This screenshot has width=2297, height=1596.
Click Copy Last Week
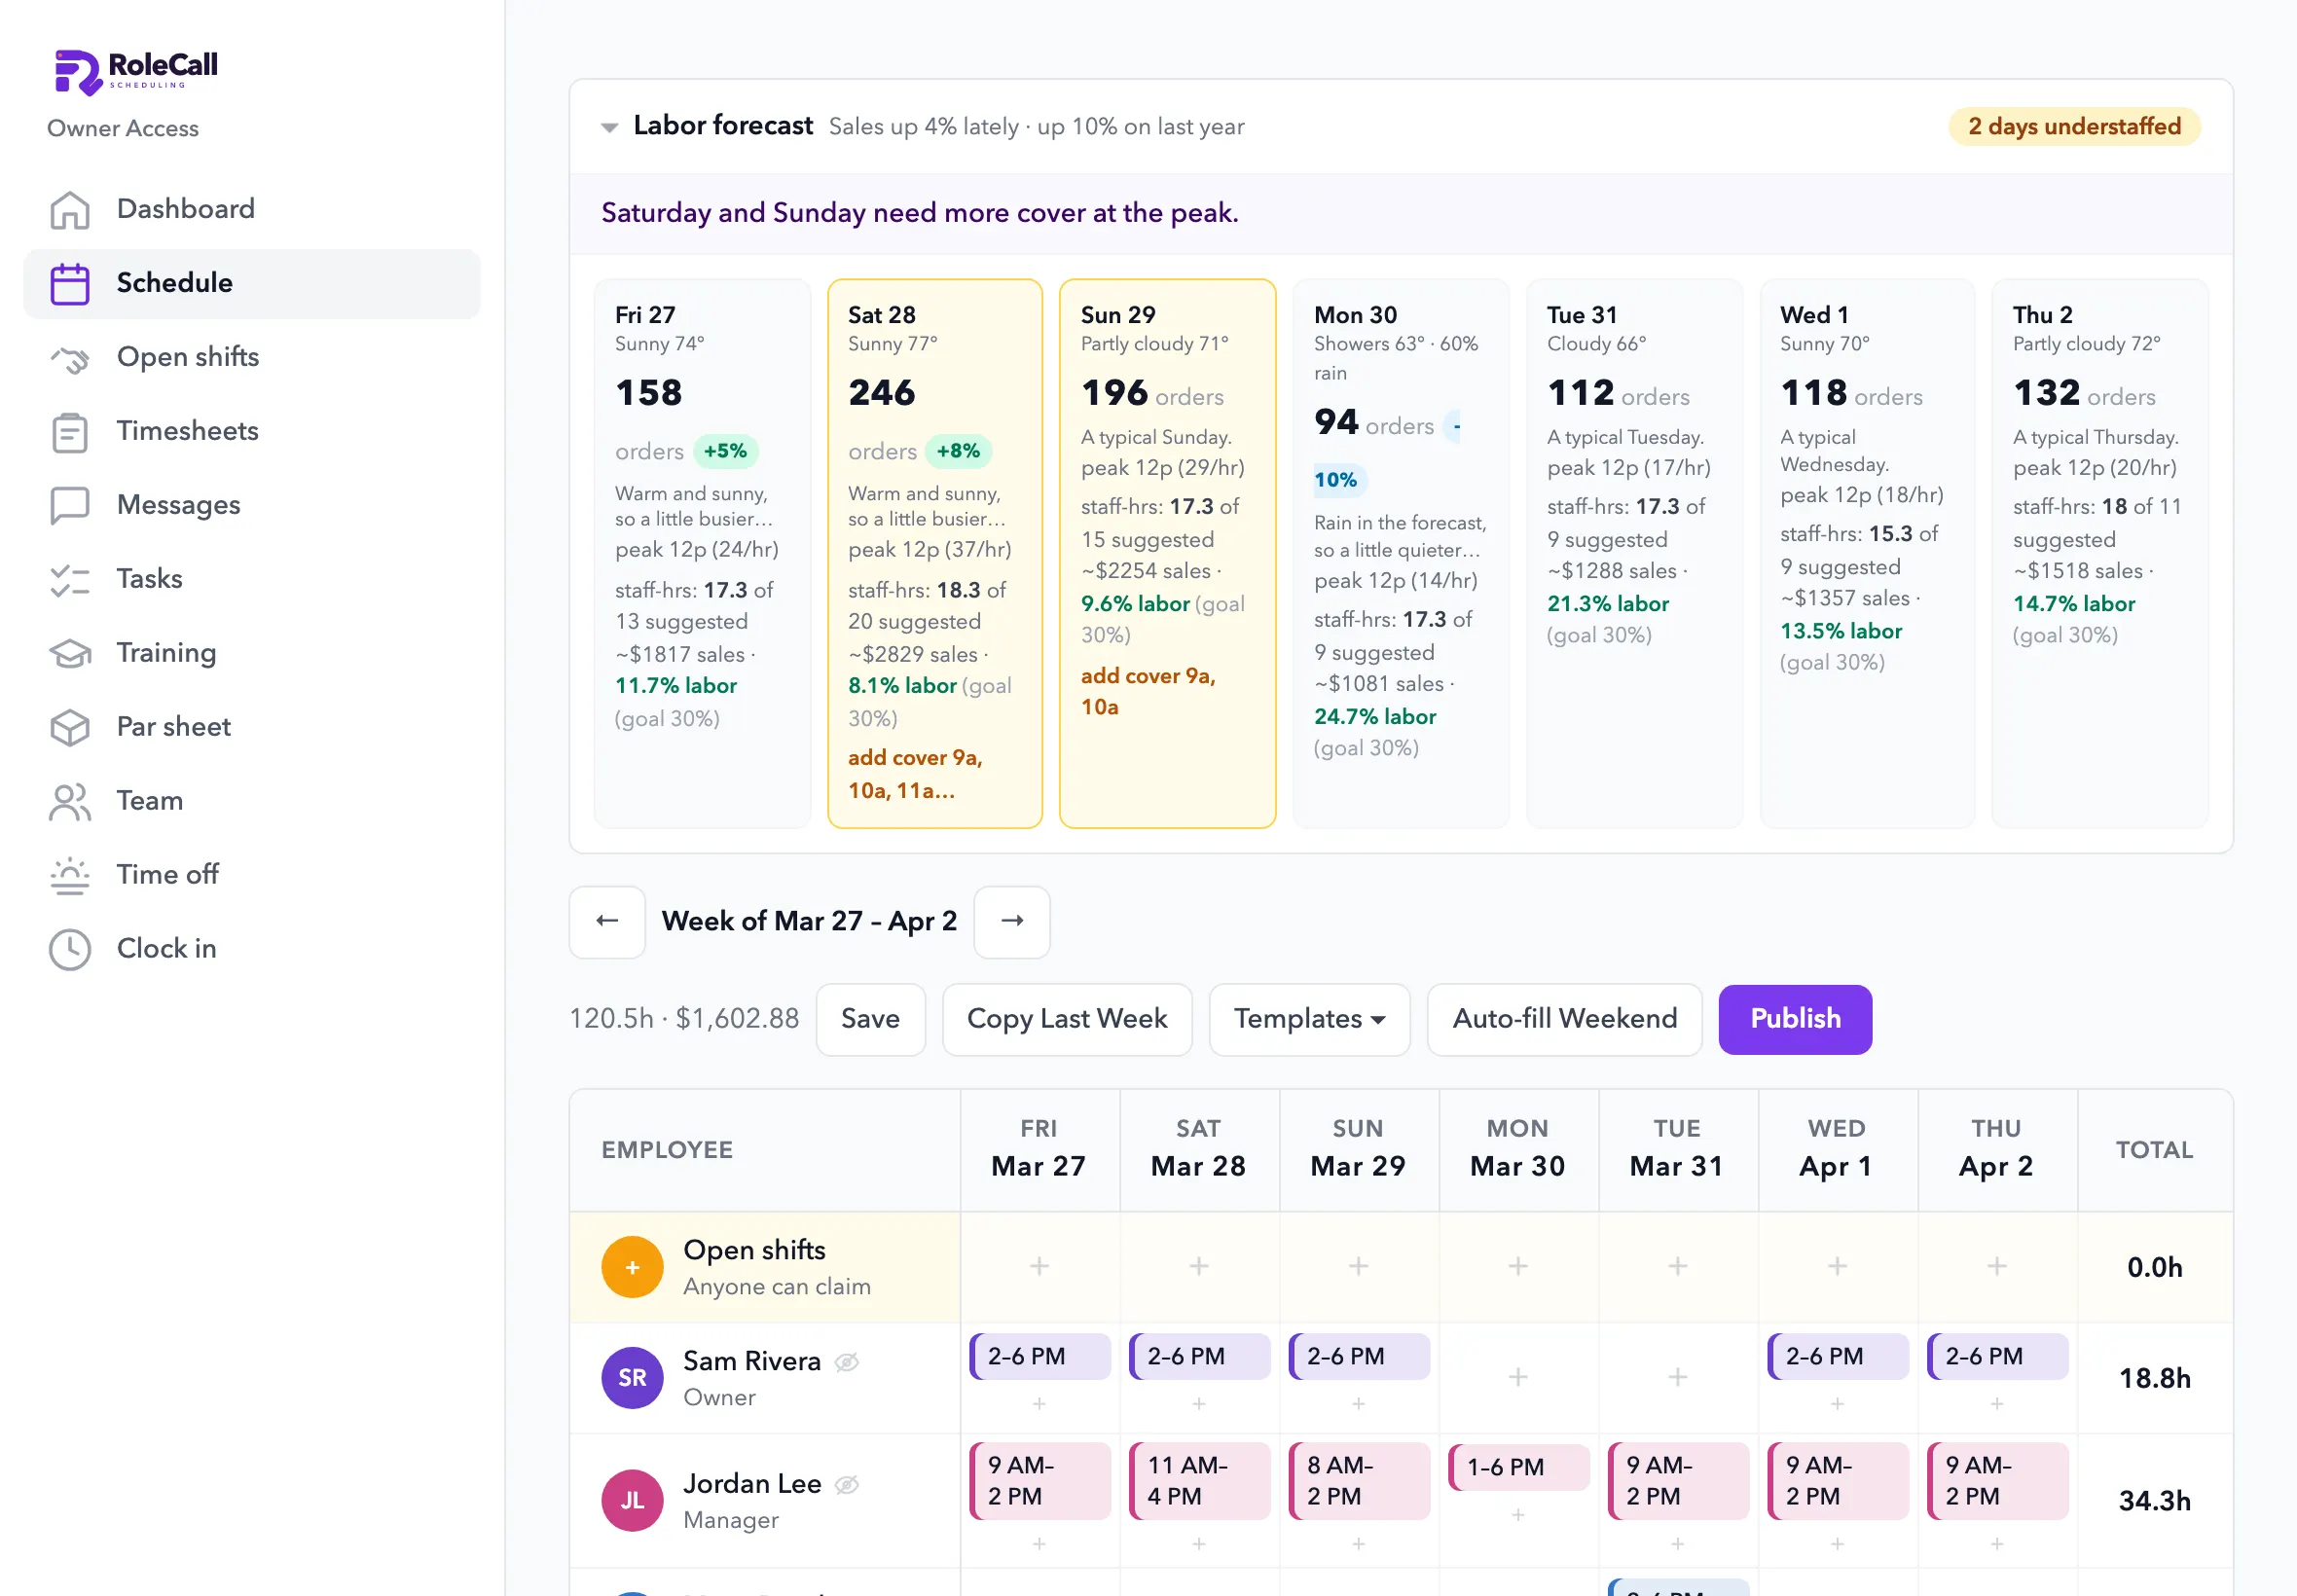[x=1067, y=1019]
